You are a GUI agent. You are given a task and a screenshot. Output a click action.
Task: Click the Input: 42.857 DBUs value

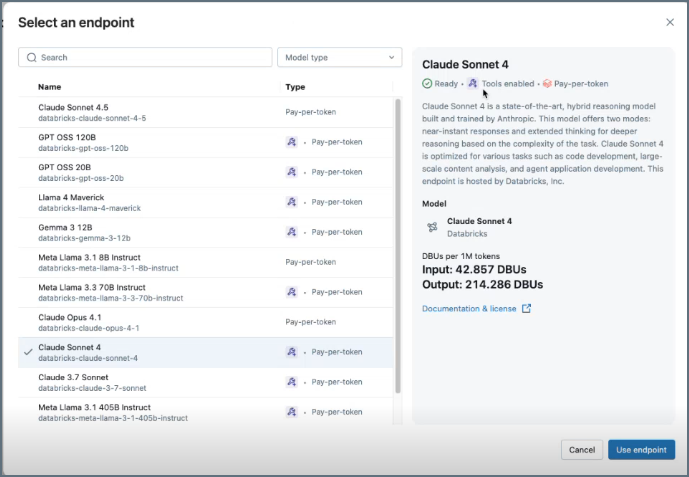point(474,269)
